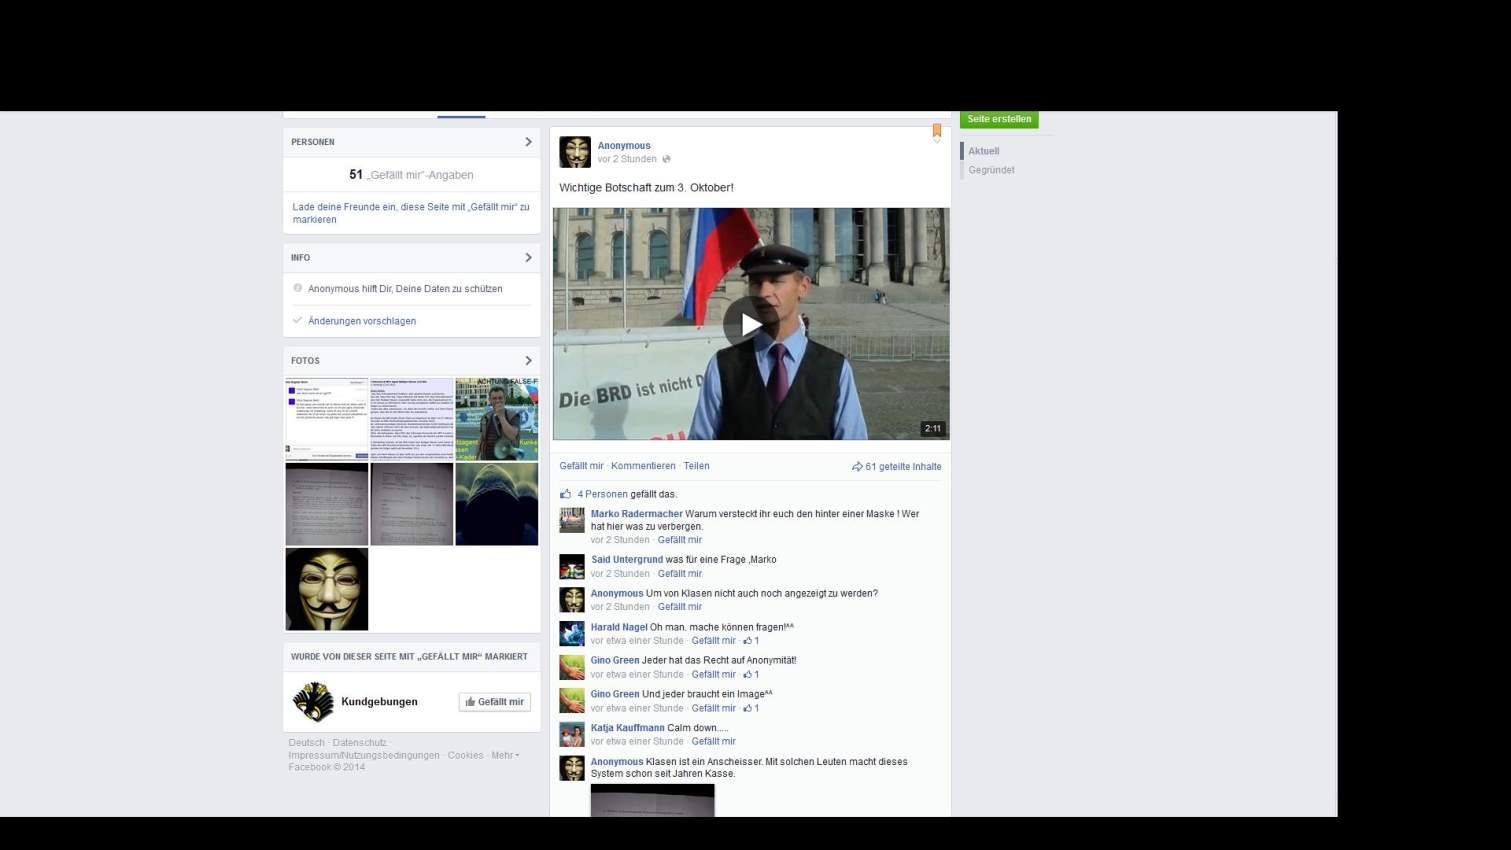Play the video in the Anonymous post
The image size is (1511, 850).
(x=751, y=324)
